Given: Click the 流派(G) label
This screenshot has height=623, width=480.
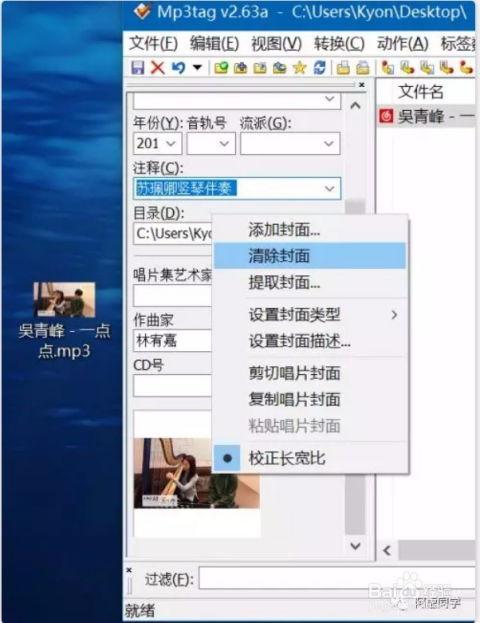Looking at the screenshot, I should tap(265, 123).
